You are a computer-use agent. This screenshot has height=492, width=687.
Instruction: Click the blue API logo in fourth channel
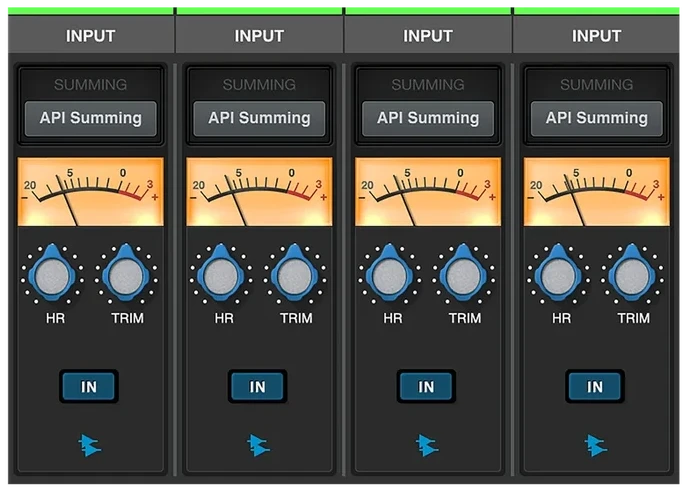[x=596, y=445]
